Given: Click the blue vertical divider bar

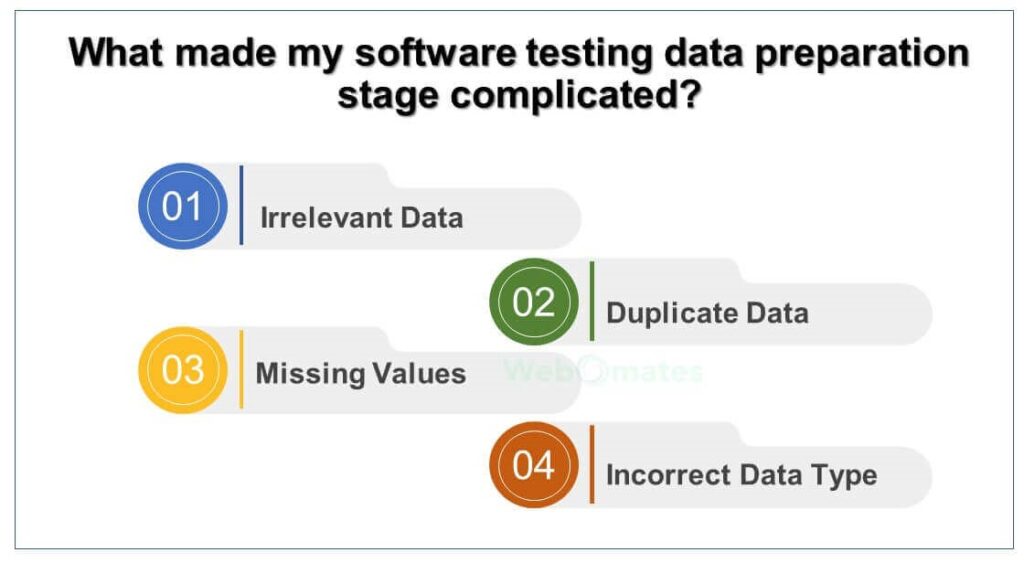Looking at the screenshot, I should point(242,205).
